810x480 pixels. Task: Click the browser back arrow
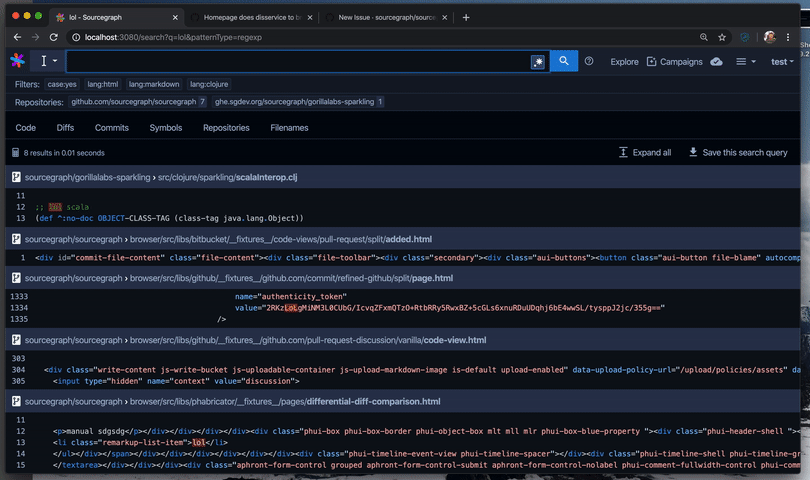(x=18, y=37)
